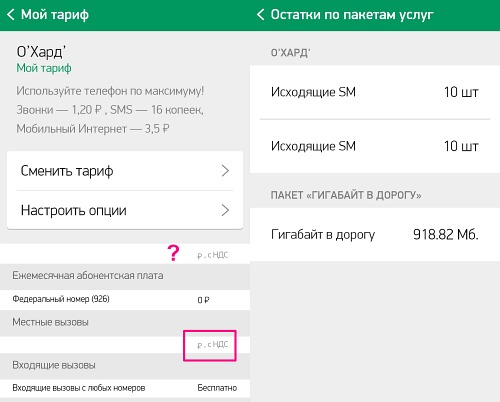The width and height of the screenshot is (500, 402).
Task: Open the Настроить опции chevron arrow
Action: (x=225, y=210)
